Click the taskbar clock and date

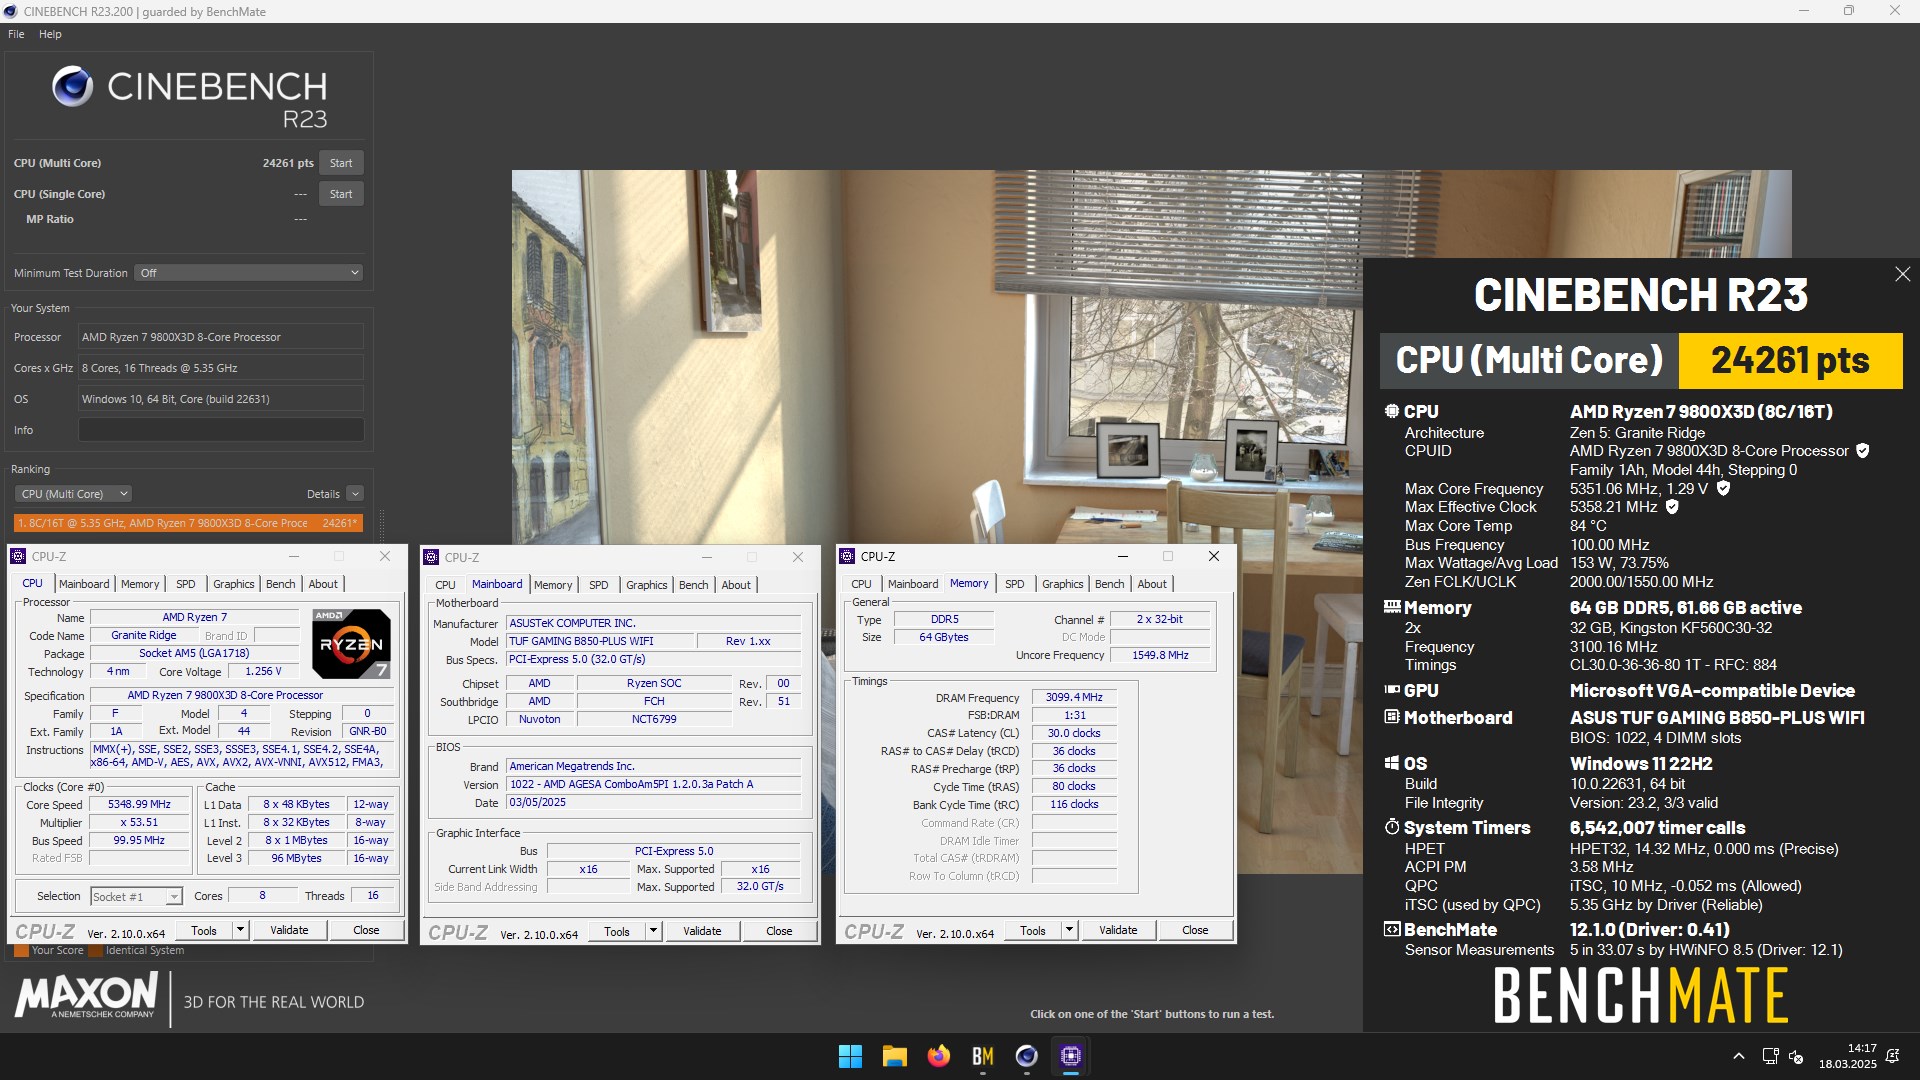tap(1847, 1056)
